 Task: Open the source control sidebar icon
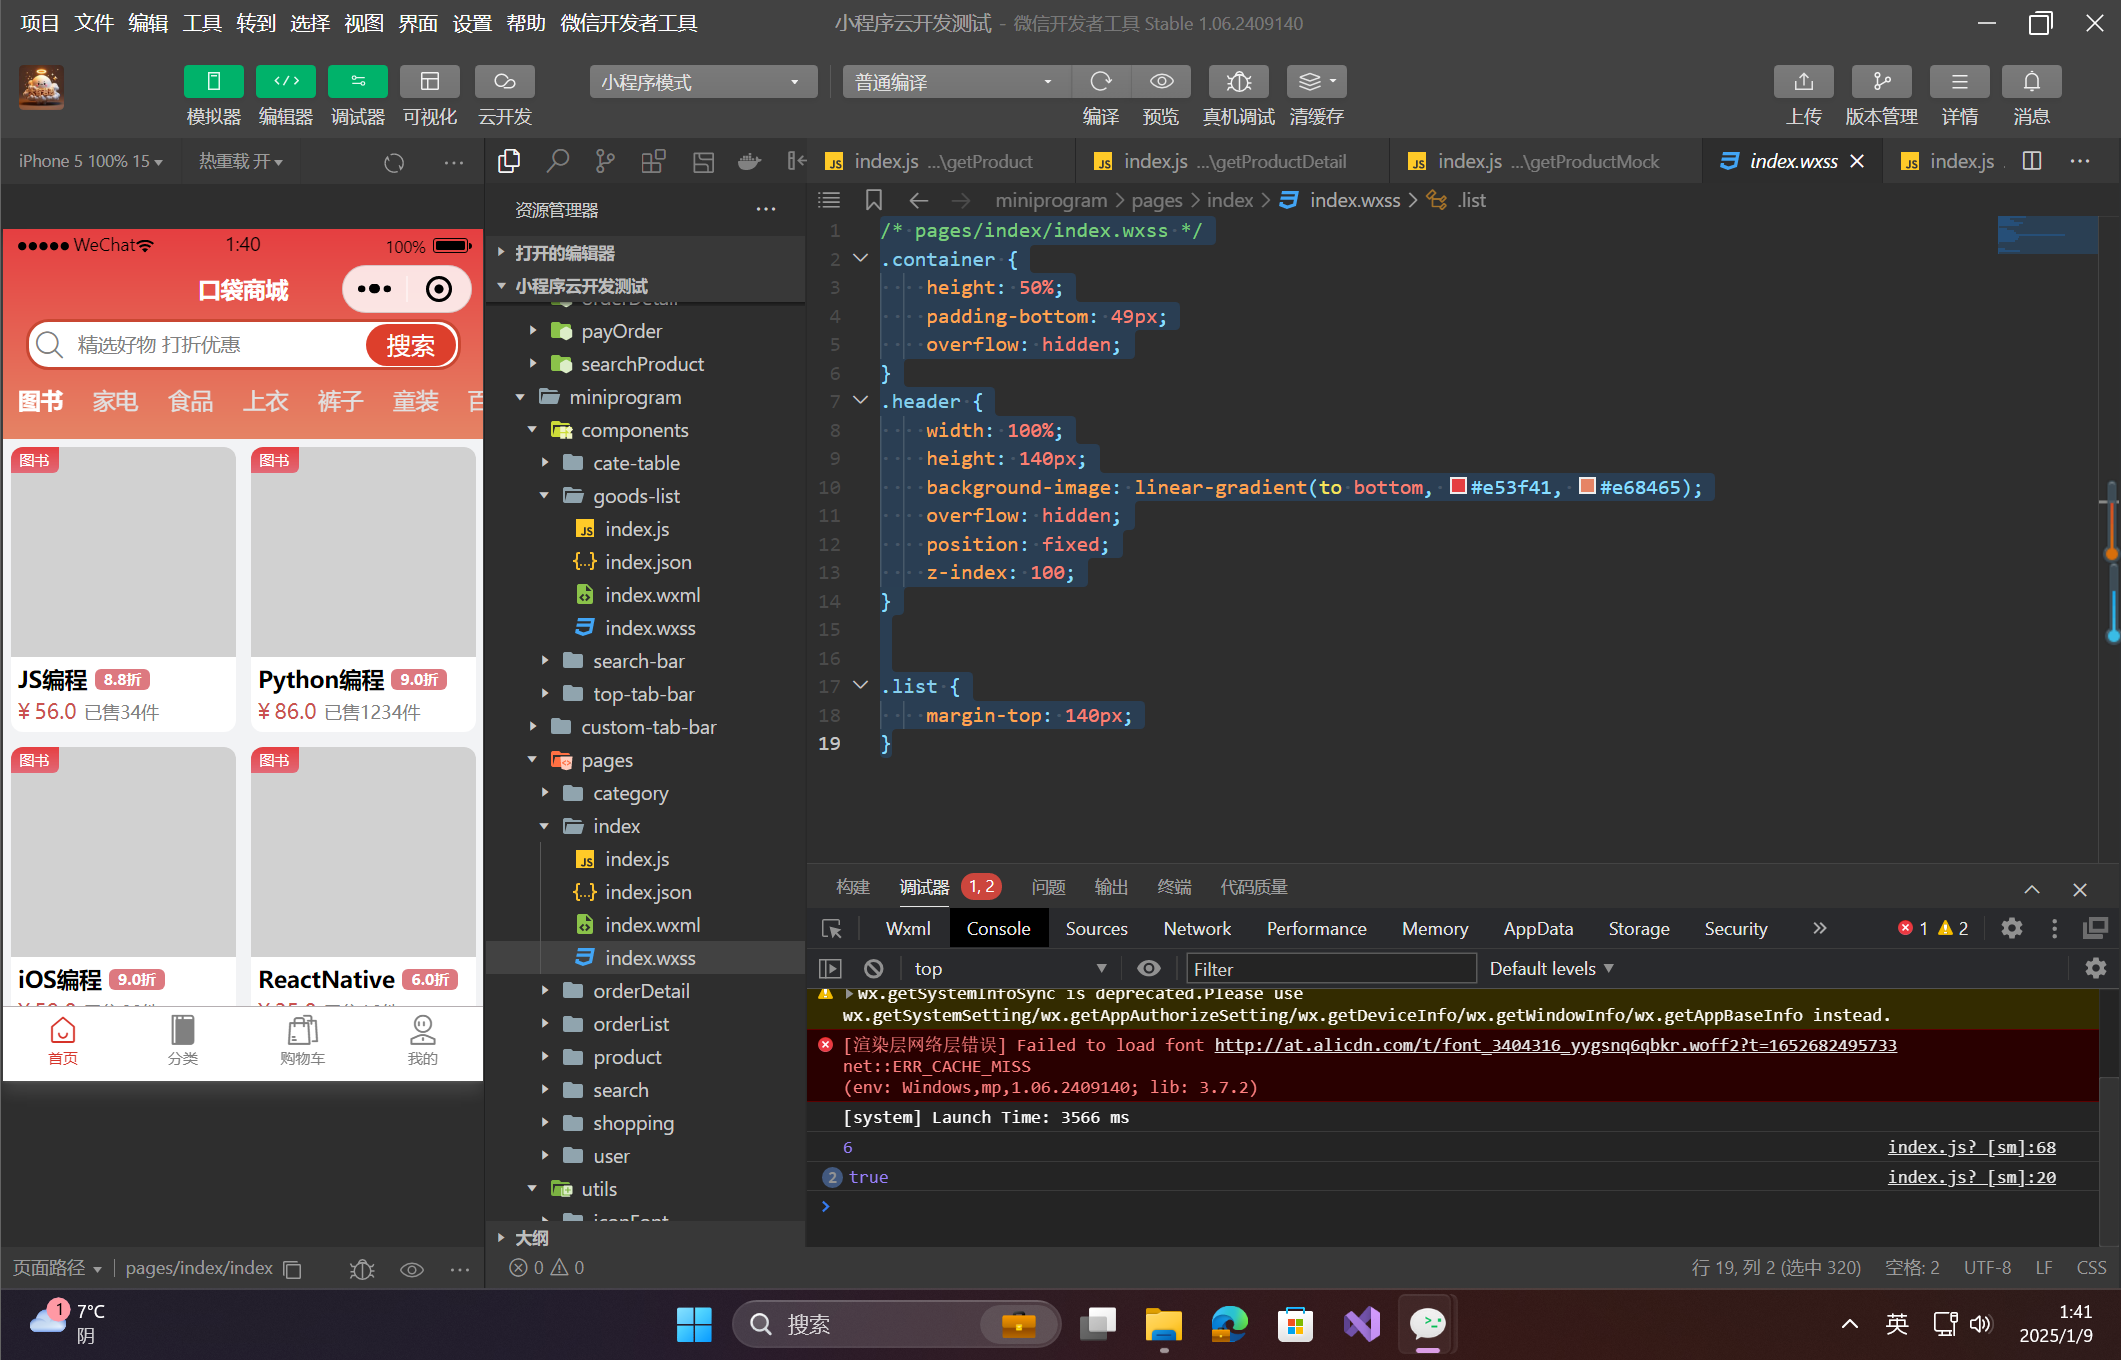pos(605,161)
